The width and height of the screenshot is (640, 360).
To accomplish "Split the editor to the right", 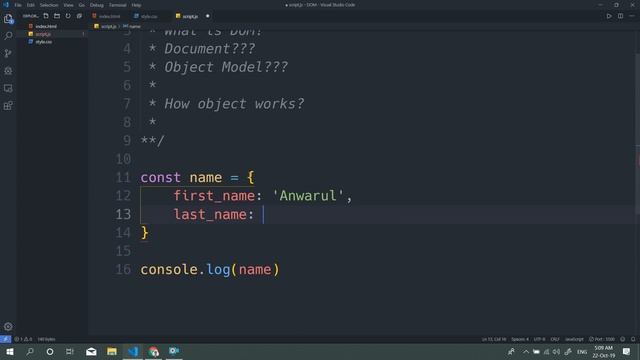I will click(x=620, y=16).
